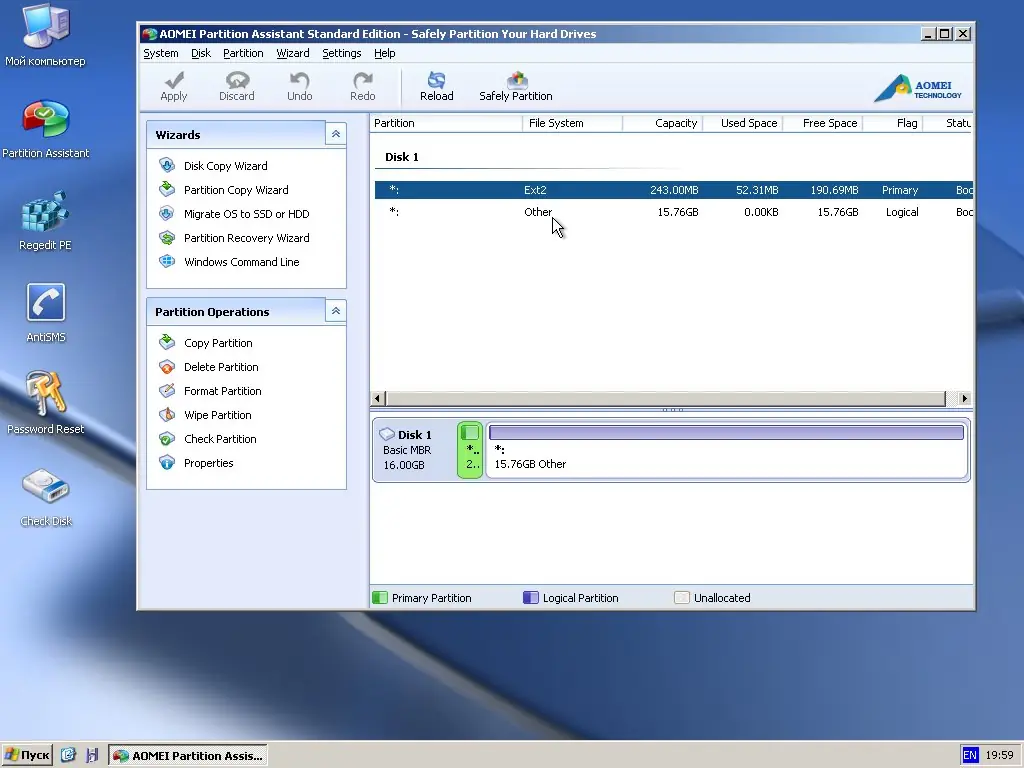Click the EN language indicator in tray
Screen dimensions: 1024x768
pos(969,755)
